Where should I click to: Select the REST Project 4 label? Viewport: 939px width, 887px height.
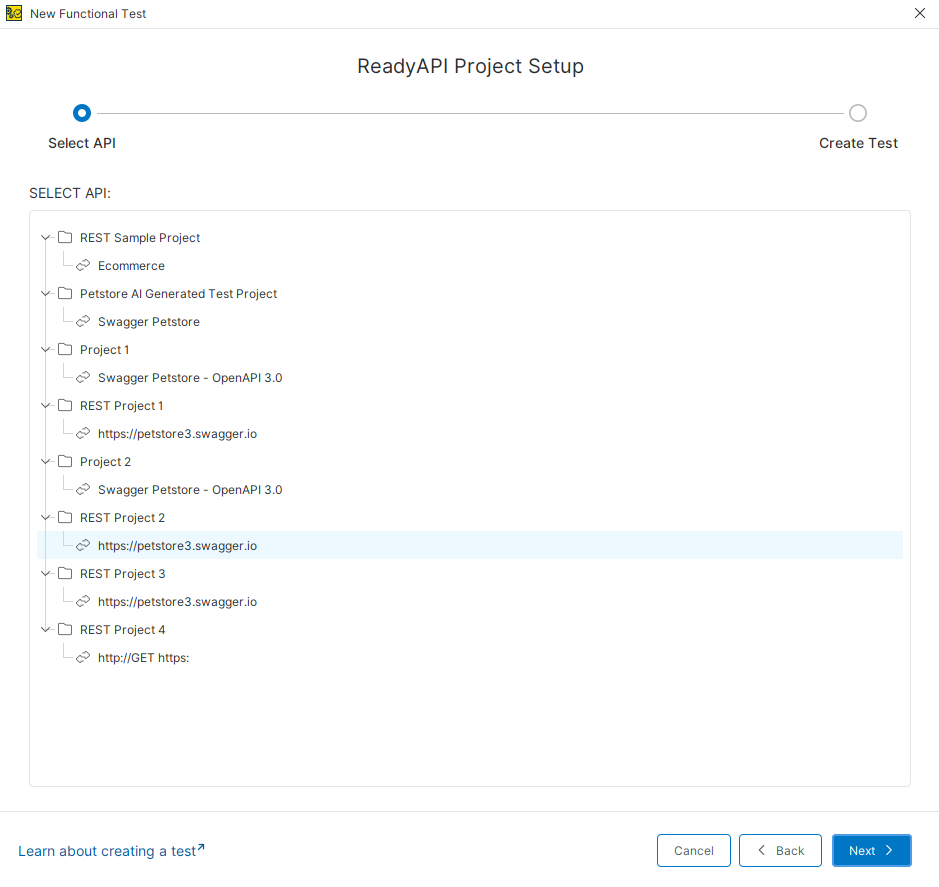[122, 629]
